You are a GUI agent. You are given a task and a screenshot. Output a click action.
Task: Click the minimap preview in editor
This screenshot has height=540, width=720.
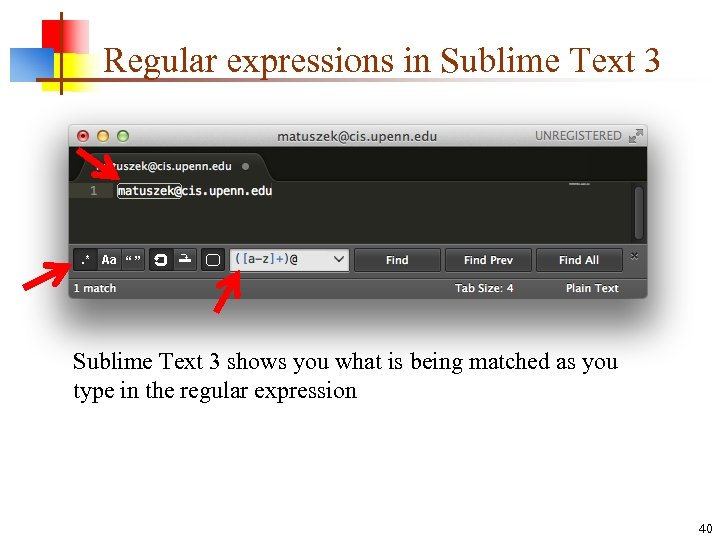pyautogui.click(x=579, y=184)
